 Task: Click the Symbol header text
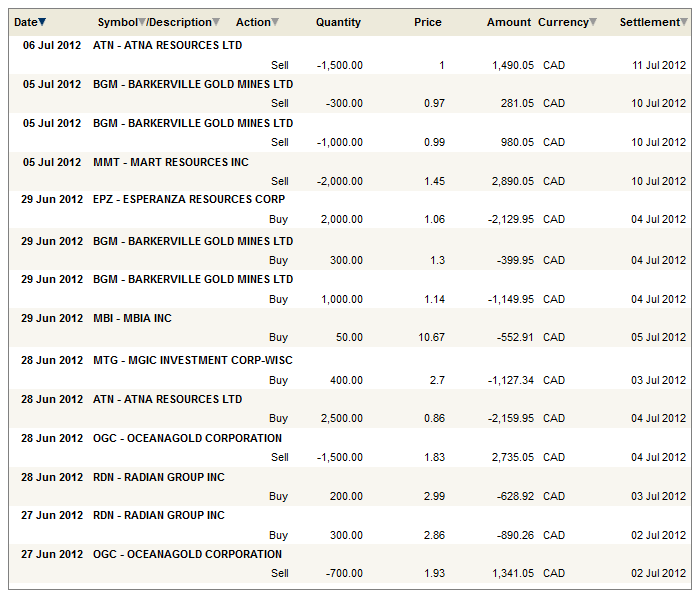117,22
